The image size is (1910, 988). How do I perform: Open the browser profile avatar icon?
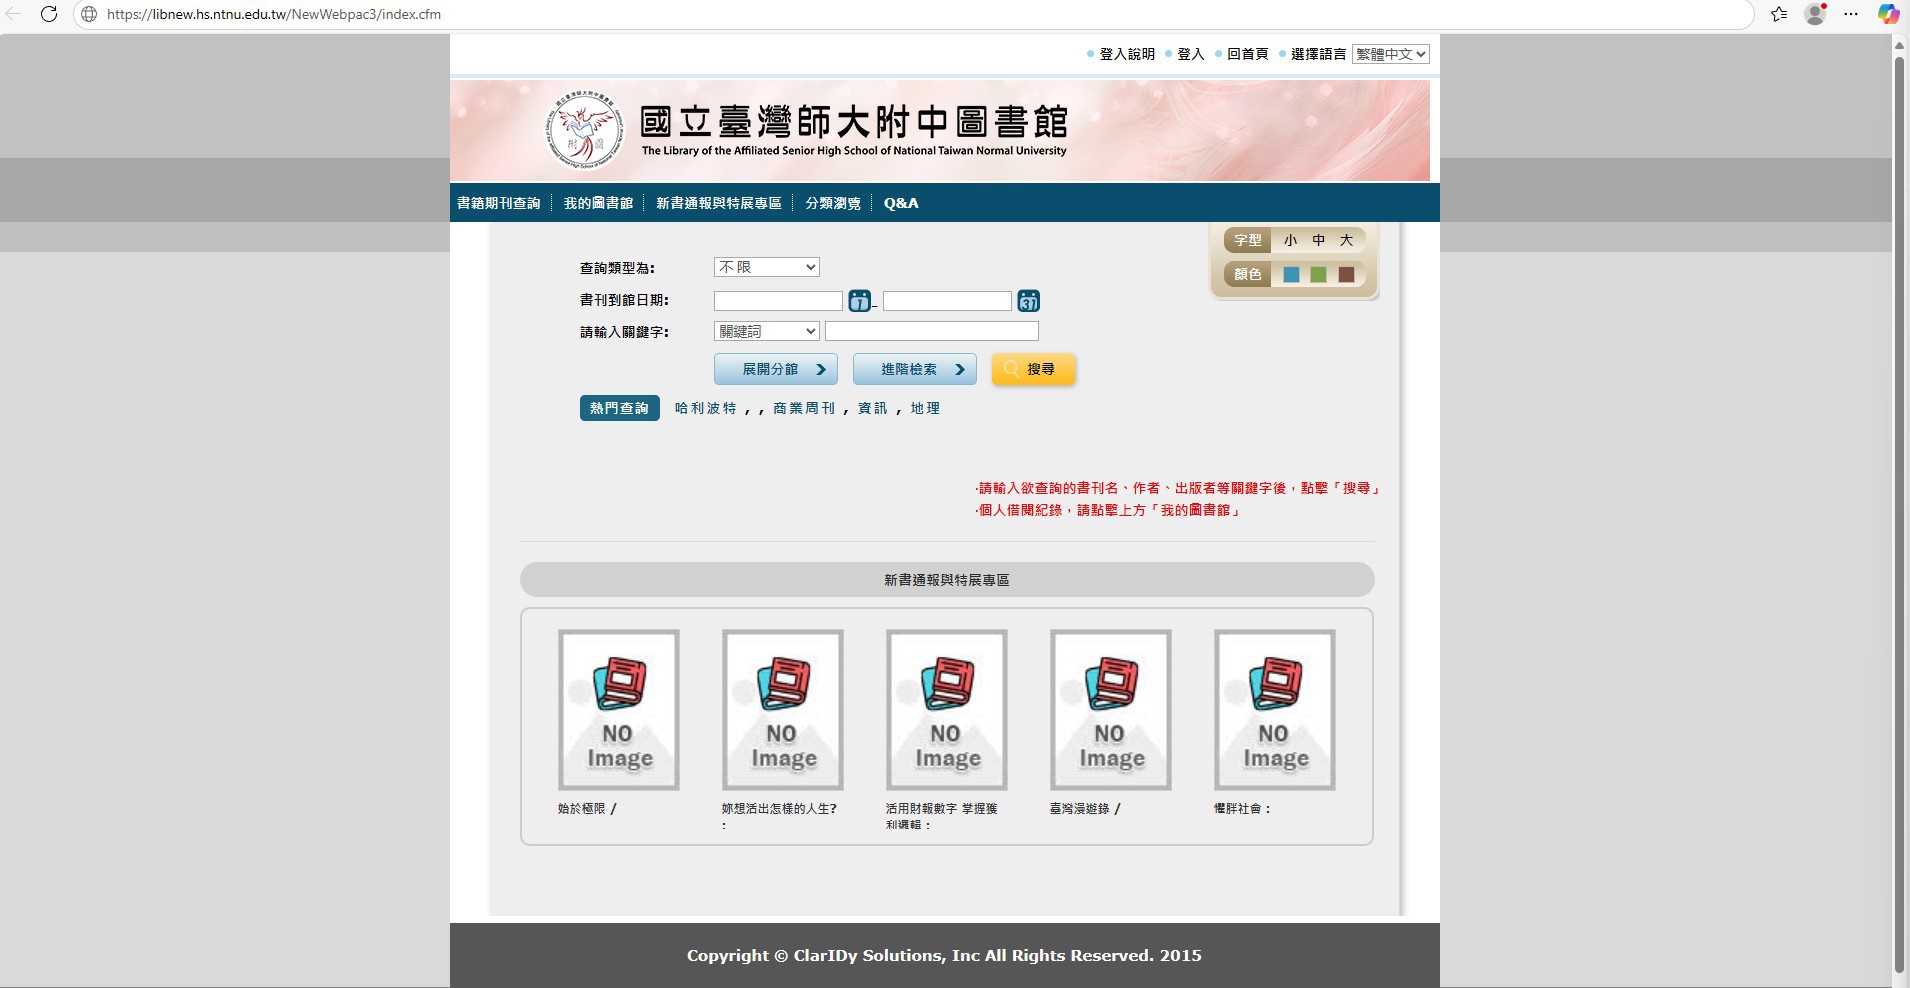[x=1814, y=14]
